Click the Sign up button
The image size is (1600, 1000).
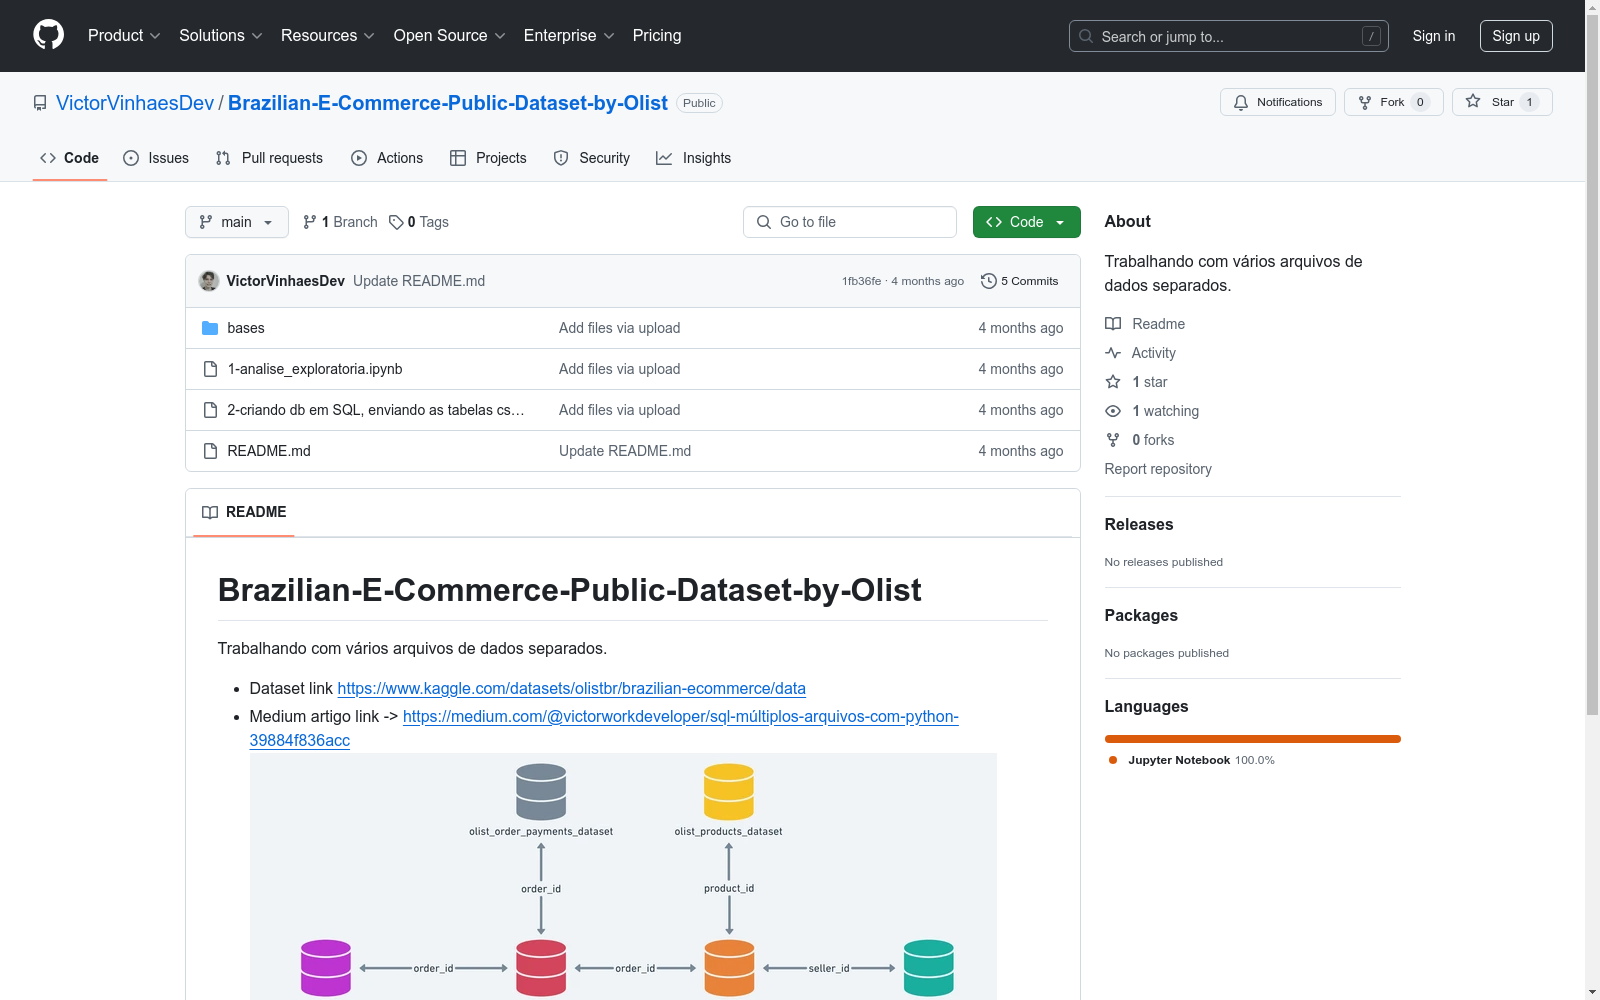click(1516, 36)
